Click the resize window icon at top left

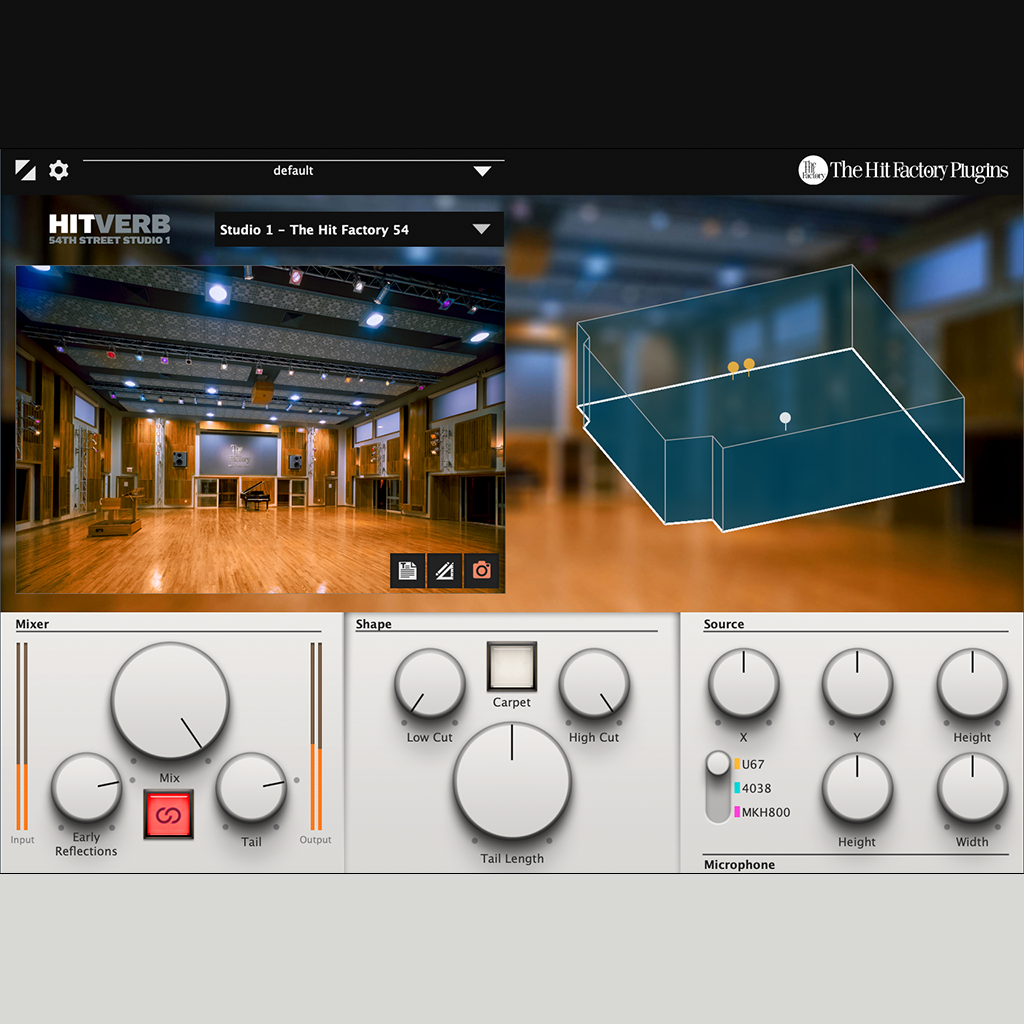click(25, 170)
